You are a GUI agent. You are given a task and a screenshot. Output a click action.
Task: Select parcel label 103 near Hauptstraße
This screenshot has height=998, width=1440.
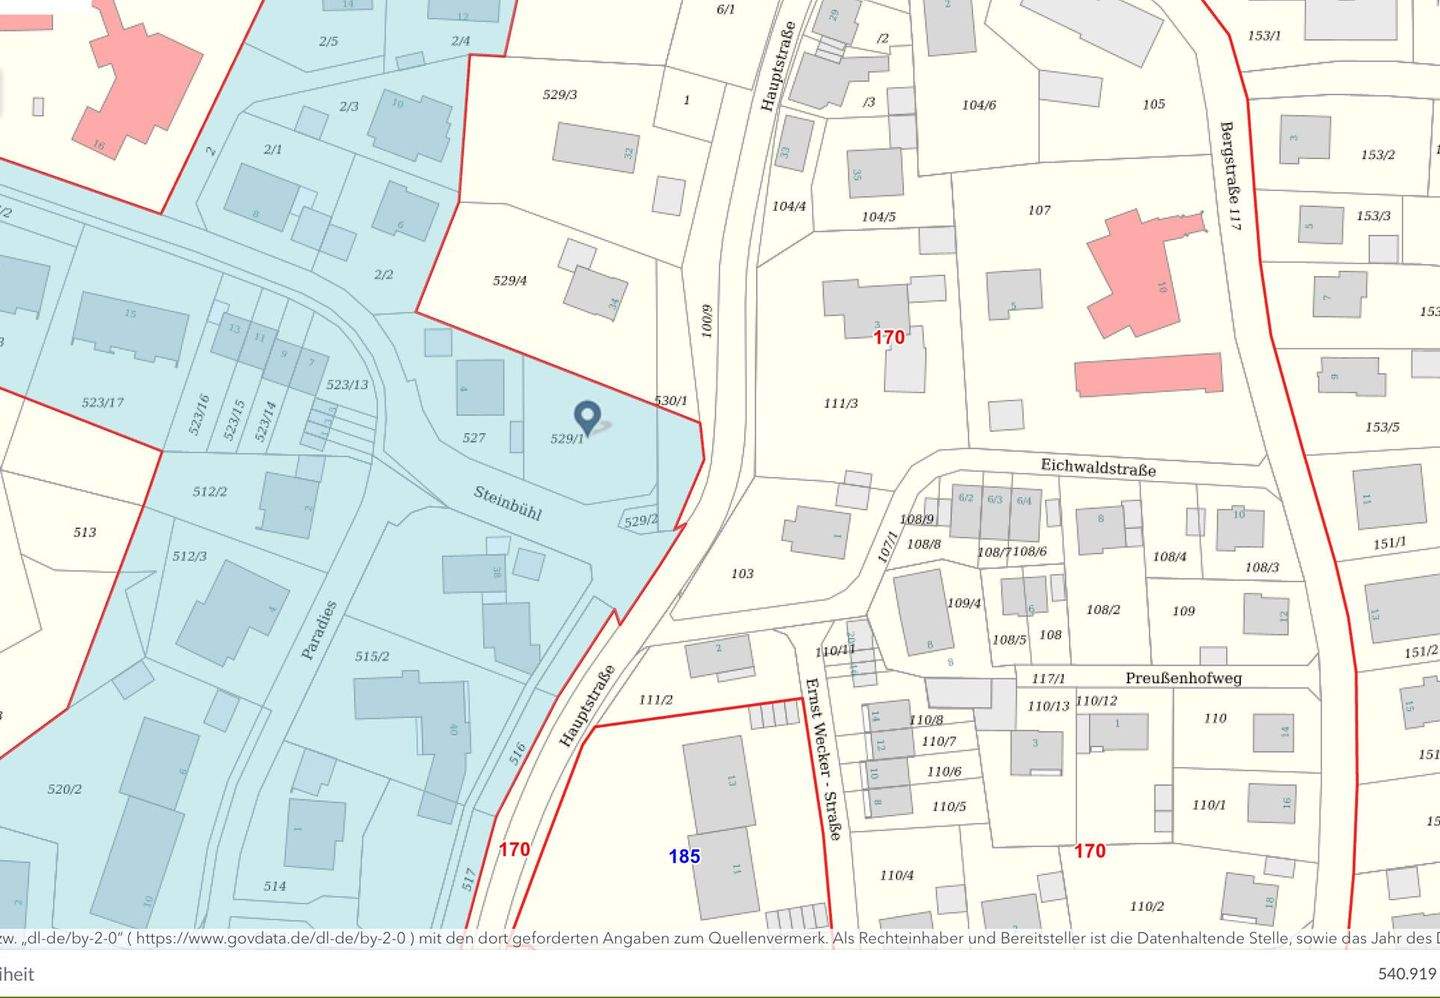[742, 573]
